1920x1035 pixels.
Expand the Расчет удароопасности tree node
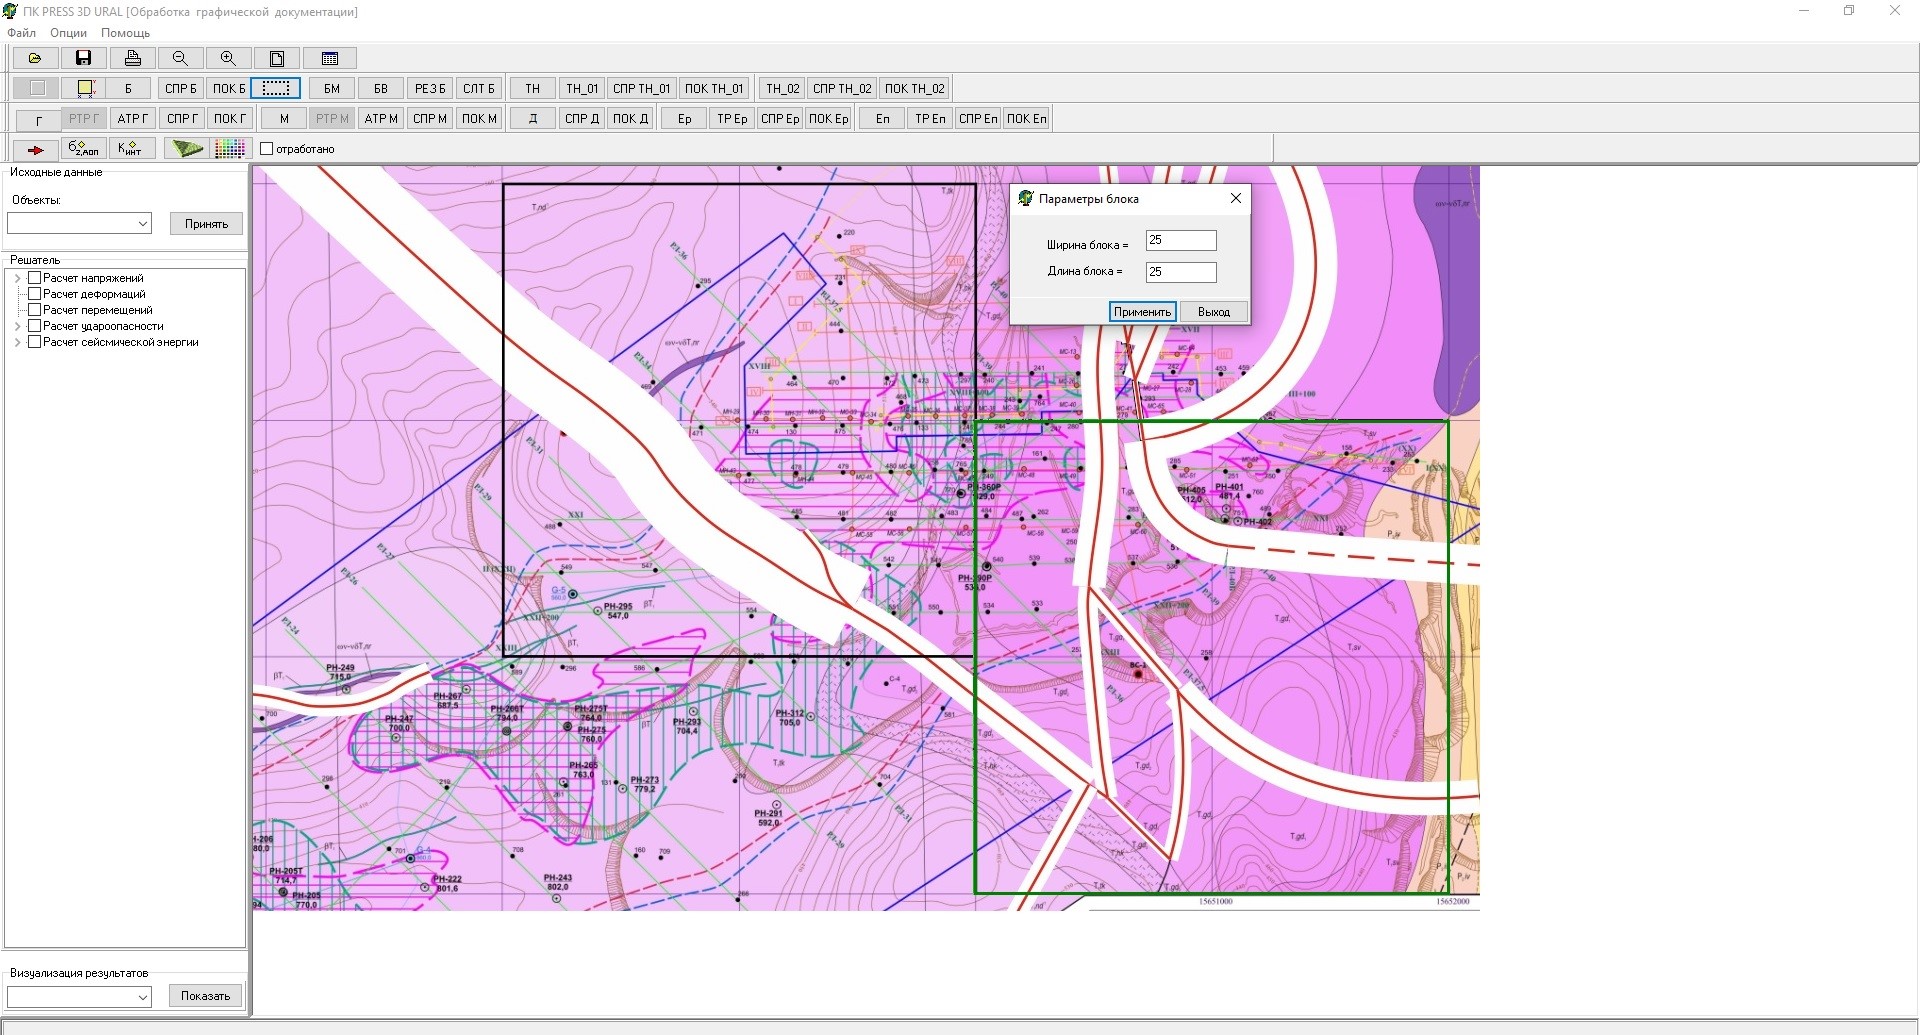click(18, 326)
